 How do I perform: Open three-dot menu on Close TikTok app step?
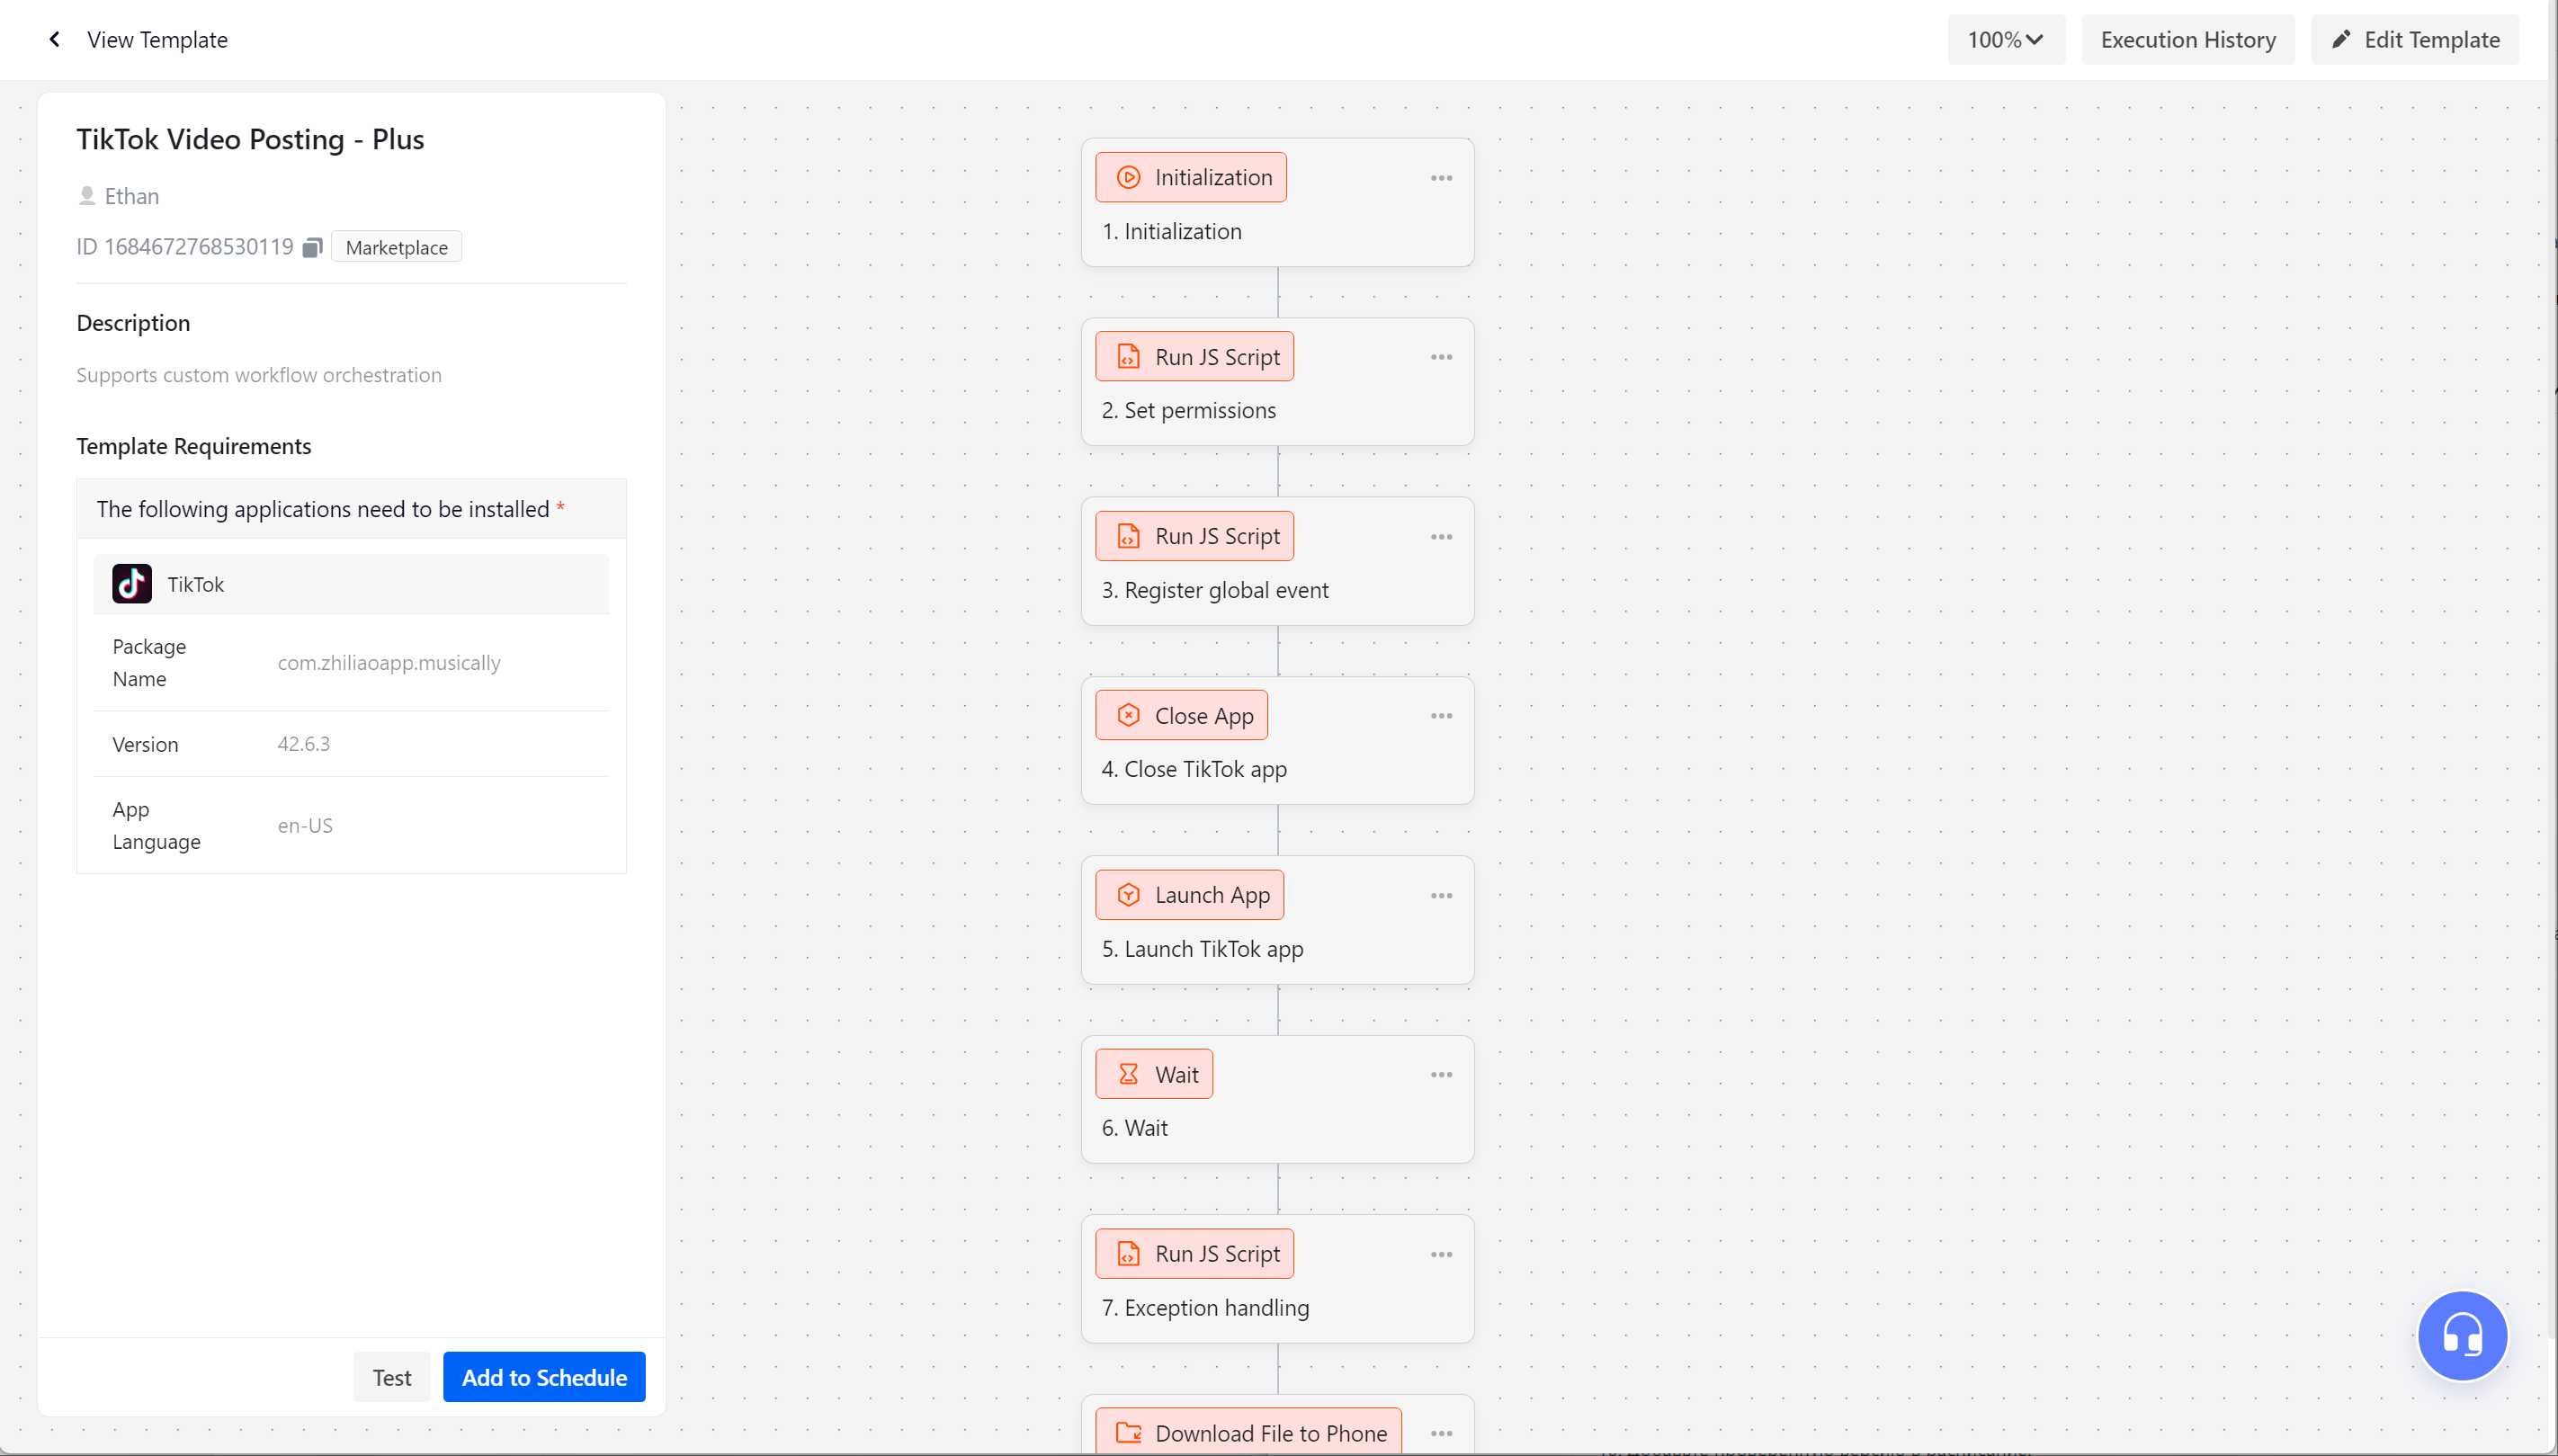tap(1441, 716)
